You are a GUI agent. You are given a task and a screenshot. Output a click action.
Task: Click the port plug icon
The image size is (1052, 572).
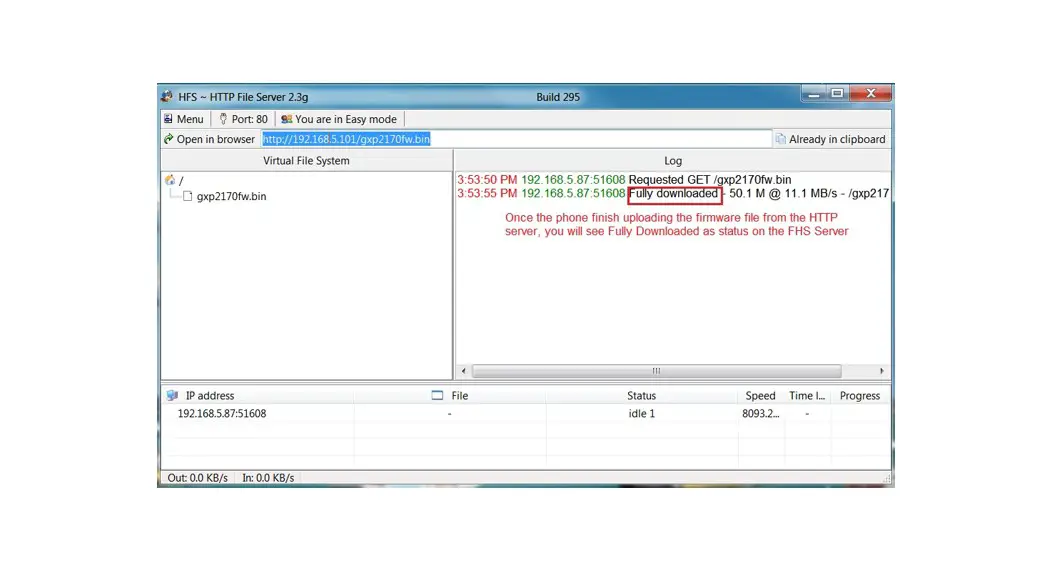[x=223, y=119]
